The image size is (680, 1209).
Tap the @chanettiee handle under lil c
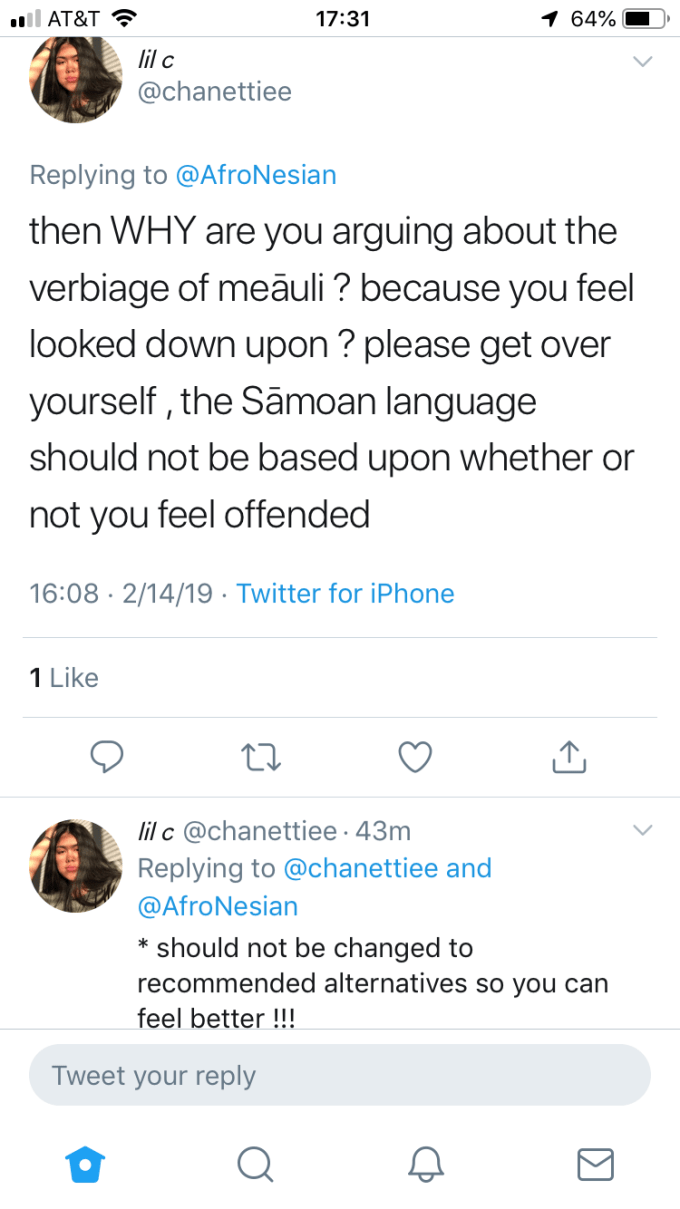click(x=213, y=92)
